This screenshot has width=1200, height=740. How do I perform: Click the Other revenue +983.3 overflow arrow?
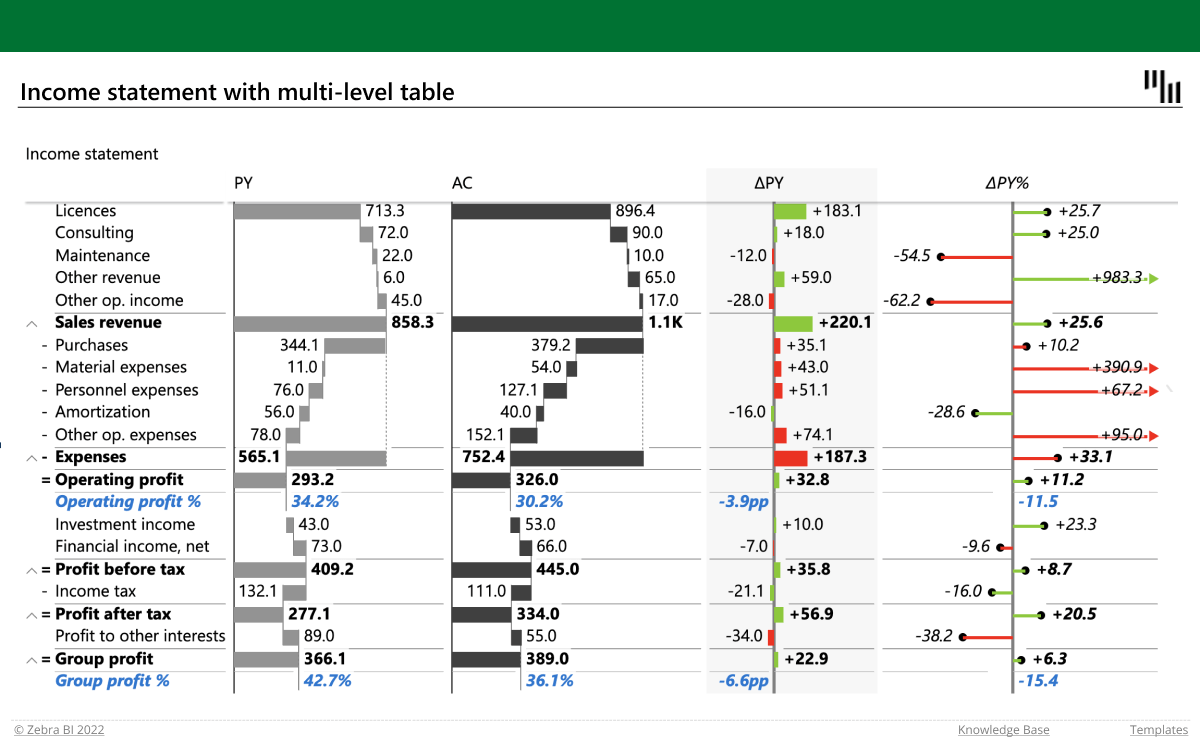point(1153,278)
